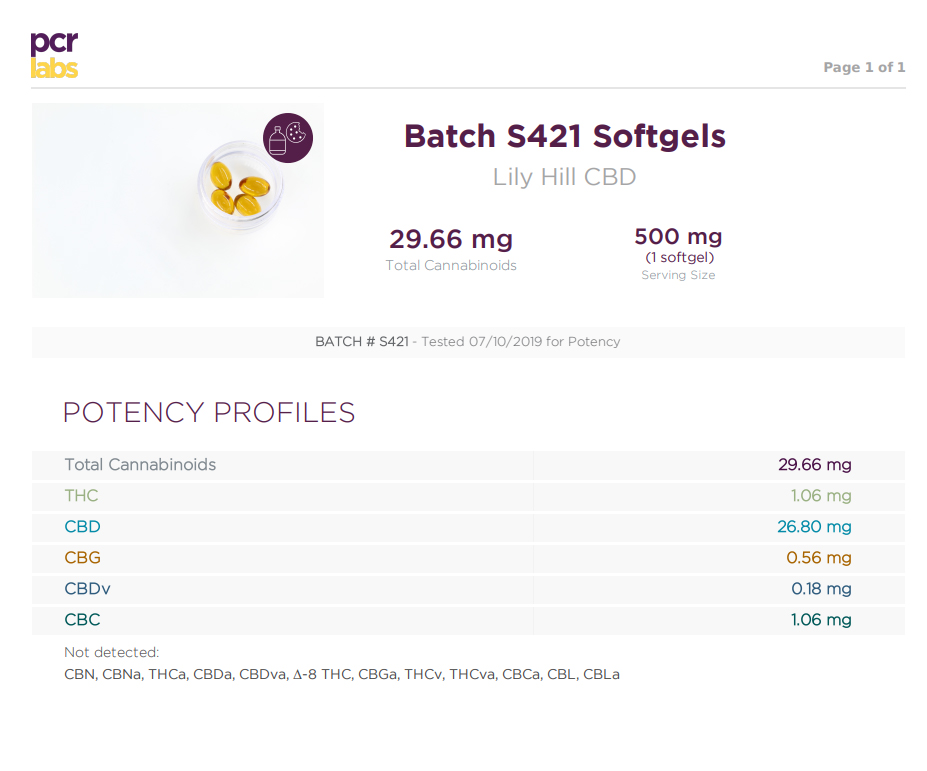
Task: Click the POTENCY PROFILES heading
Action: coord(209,412)
